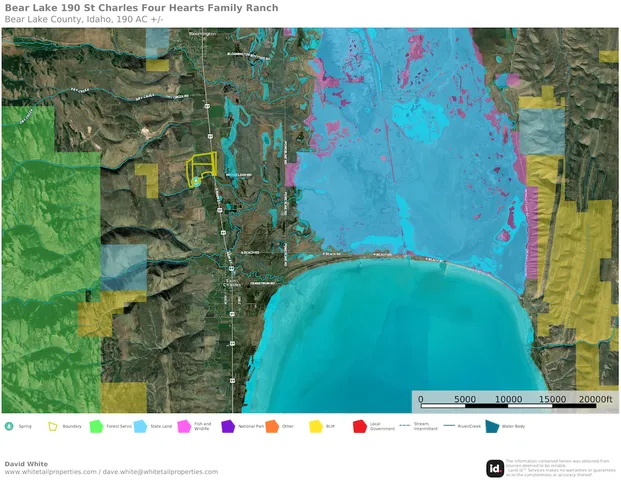The height and width of the screenshot is (480, 621).
Task: Click the David White agent name
Action: click(x=26, y=464)
